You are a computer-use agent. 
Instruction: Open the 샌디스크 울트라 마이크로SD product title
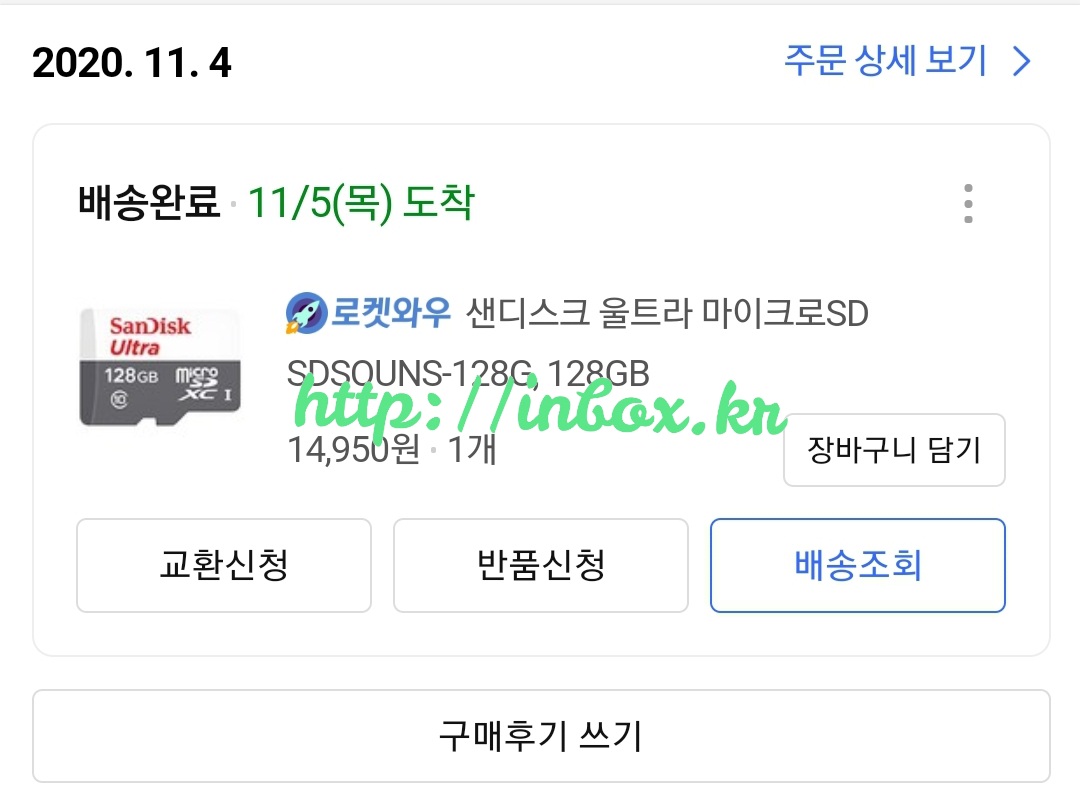tap(667, 313)
